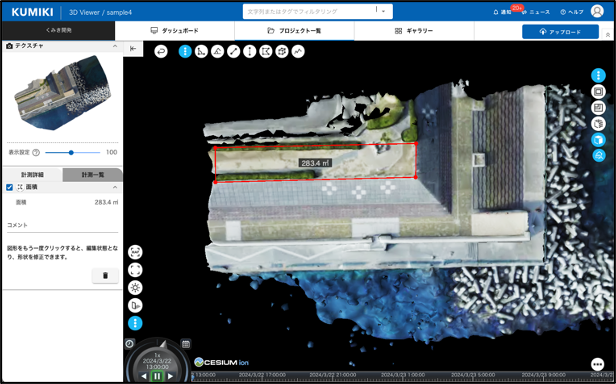
Task: Select the area polygon measurement tool
Action: [266, 51]
